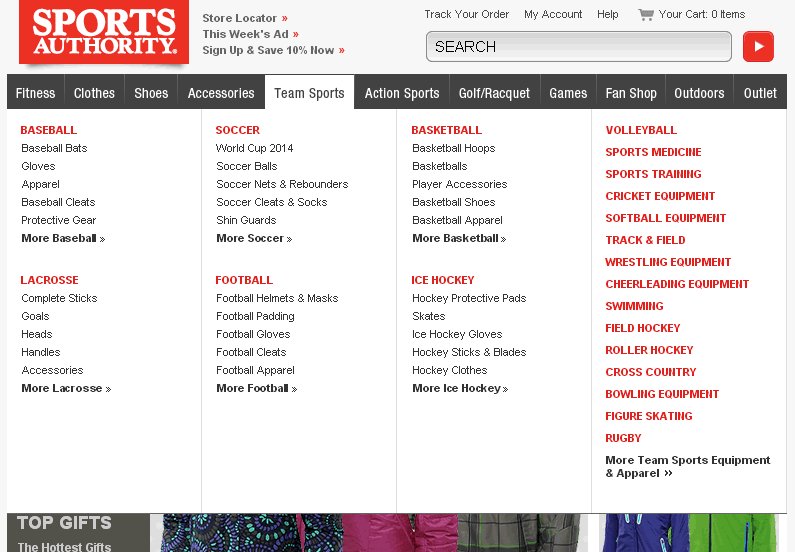This screenshot has width=795, height=552.
Task: Open the SWIMMING category
Action: click(634, 306)
